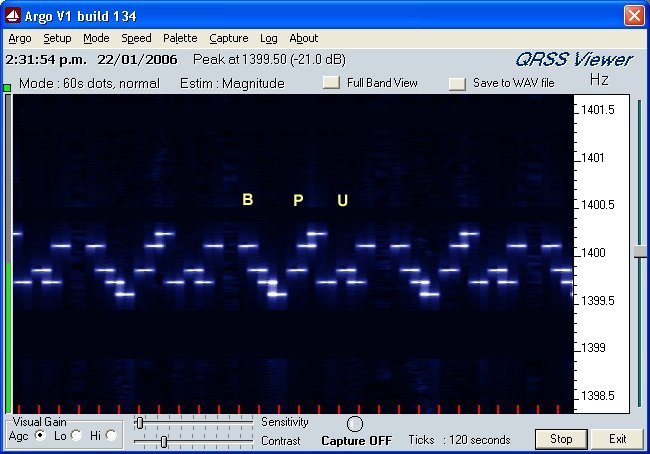Click the 'Ticks : 120 seconds' label
650x454 pixels.
coord(459,440)
